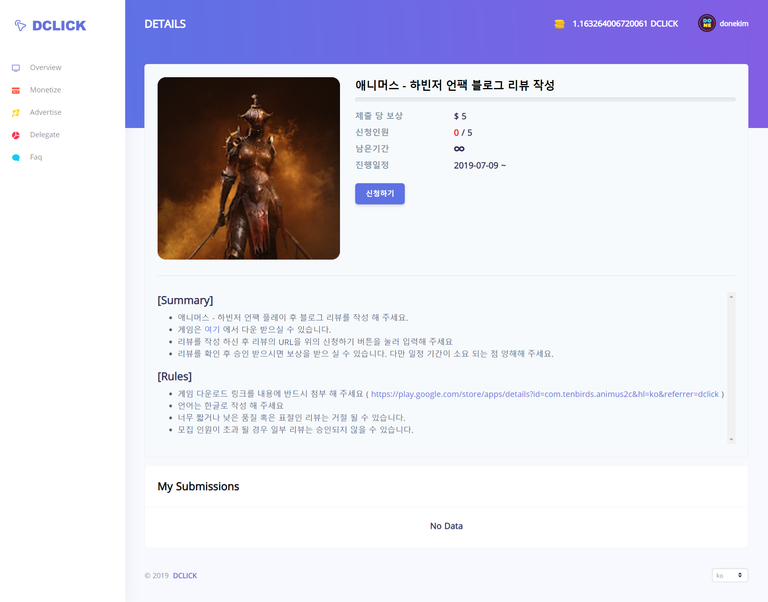Click the description scrollbar down arrow

tap(731, 439)
